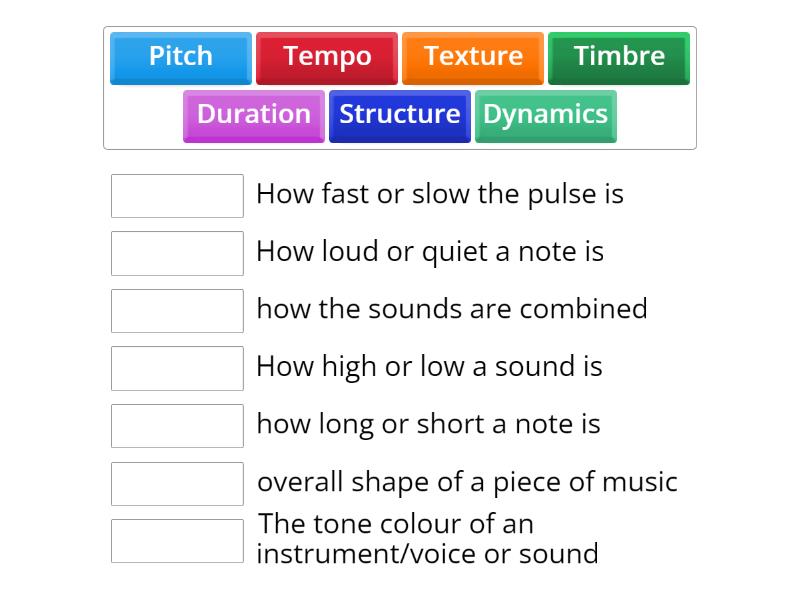Click the word tiles container panel
This screenshot has width=800, height=600.
tap(400, 86)
